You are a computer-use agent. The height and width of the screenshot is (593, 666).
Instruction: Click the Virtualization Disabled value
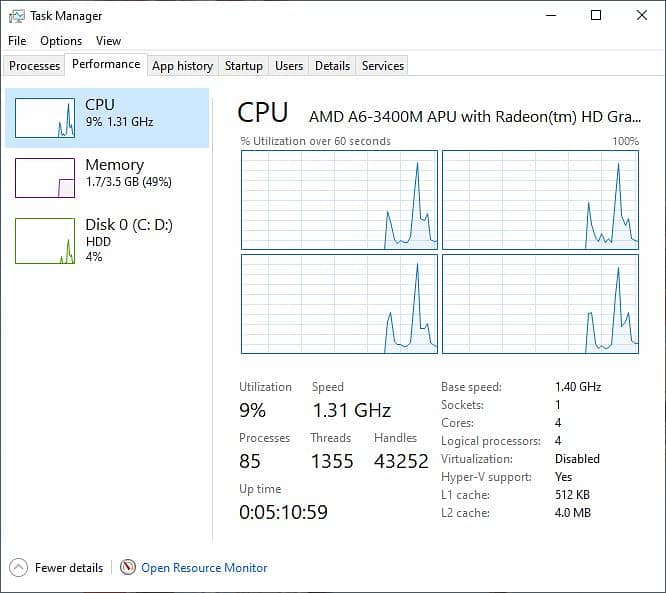577,459
